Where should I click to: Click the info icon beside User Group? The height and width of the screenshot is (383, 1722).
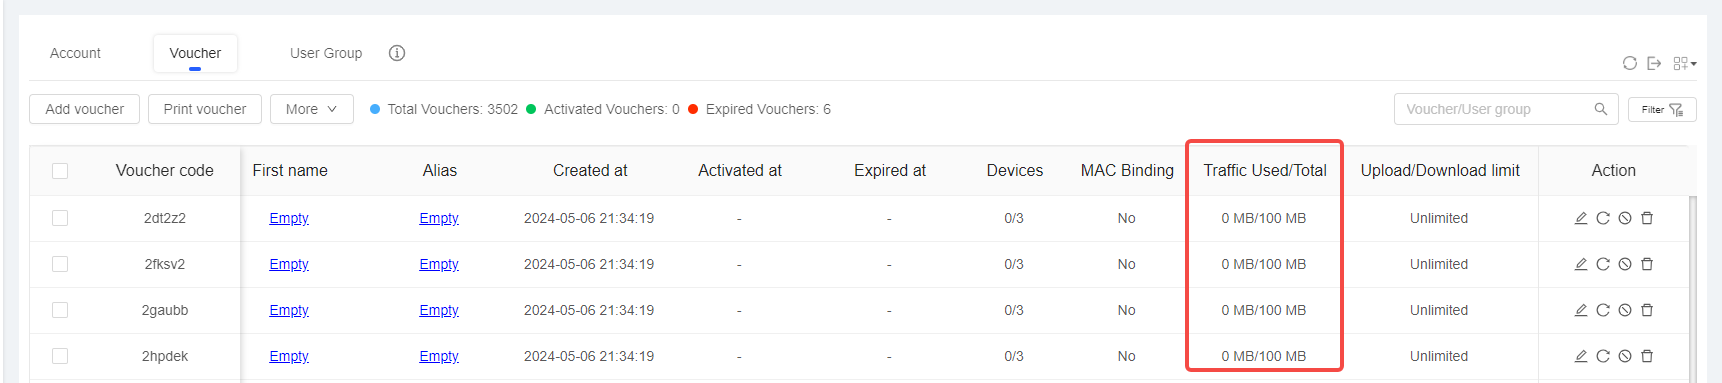point(397,53)
